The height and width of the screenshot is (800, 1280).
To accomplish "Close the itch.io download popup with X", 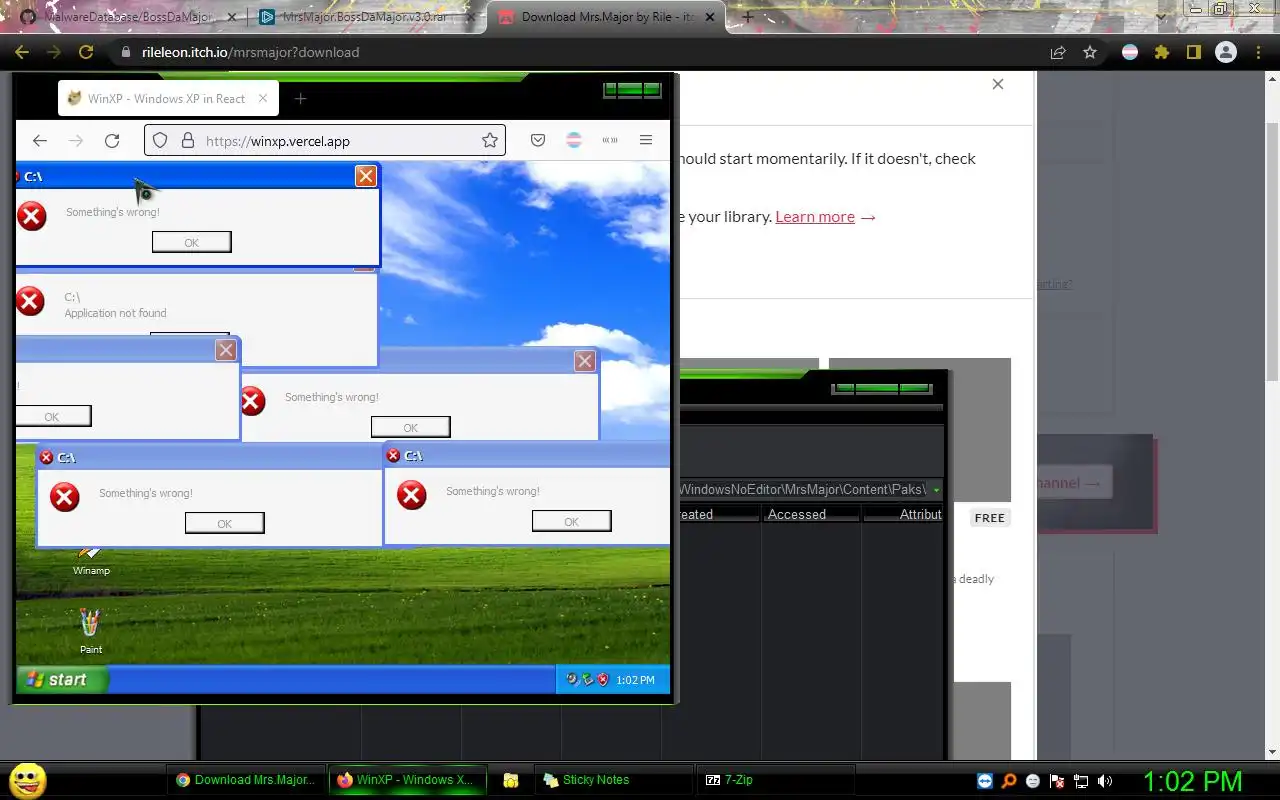I will (998, 84).
